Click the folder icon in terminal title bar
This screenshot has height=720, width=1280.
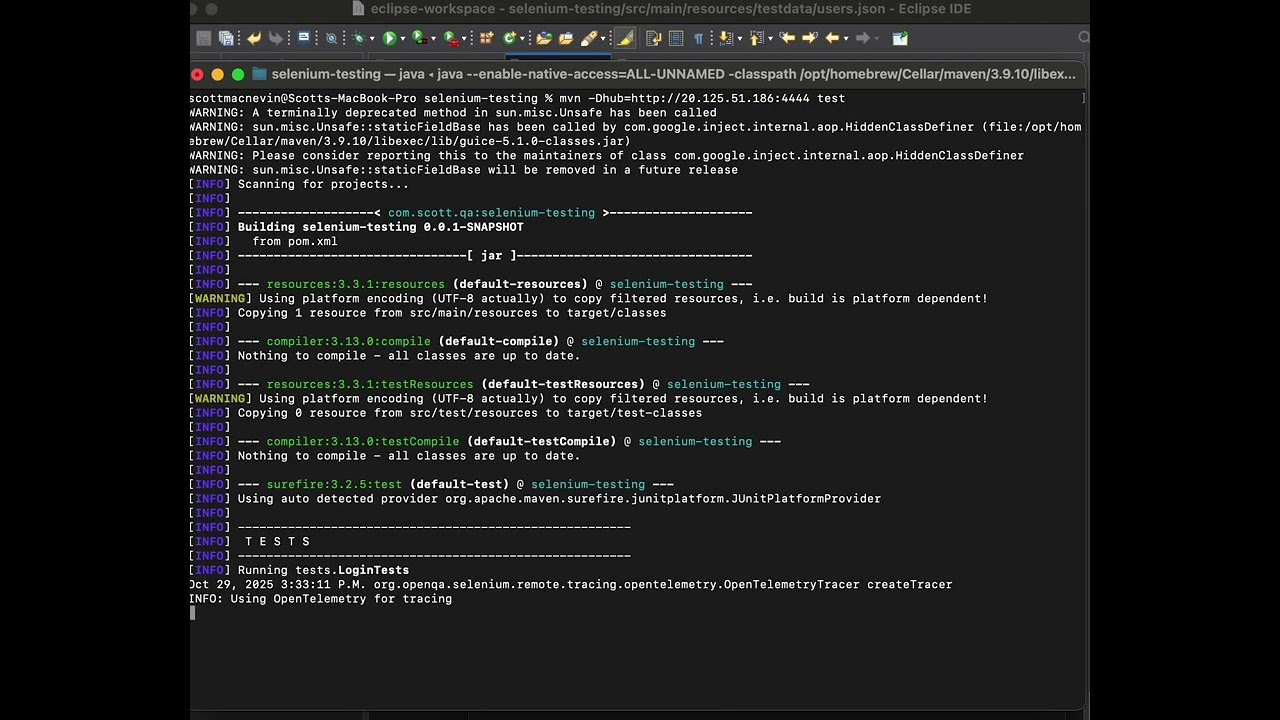[x=259, y=74]
